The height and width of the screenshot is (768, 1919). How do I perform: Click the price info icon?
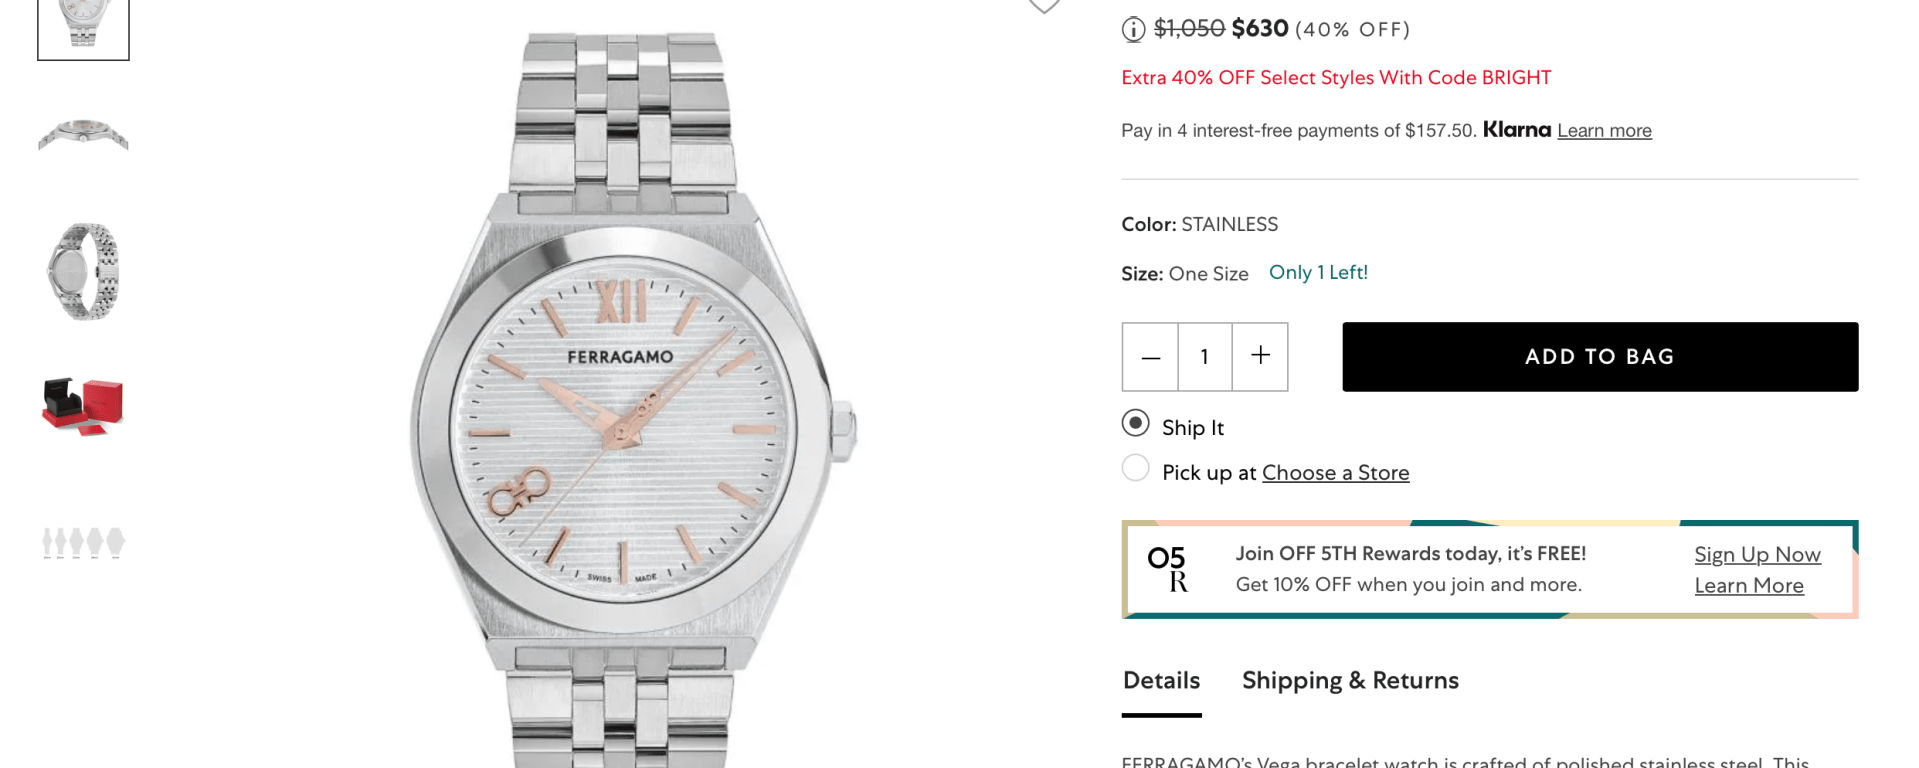tap(1133, 30)
